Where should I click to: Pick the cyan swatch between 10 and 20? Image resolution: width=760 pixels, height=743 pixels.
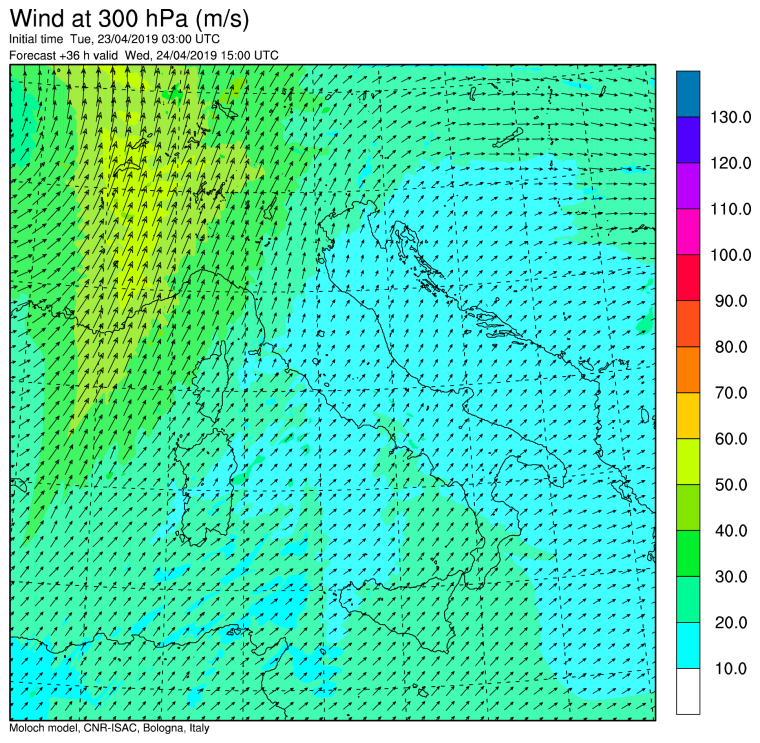coord(688,646)
